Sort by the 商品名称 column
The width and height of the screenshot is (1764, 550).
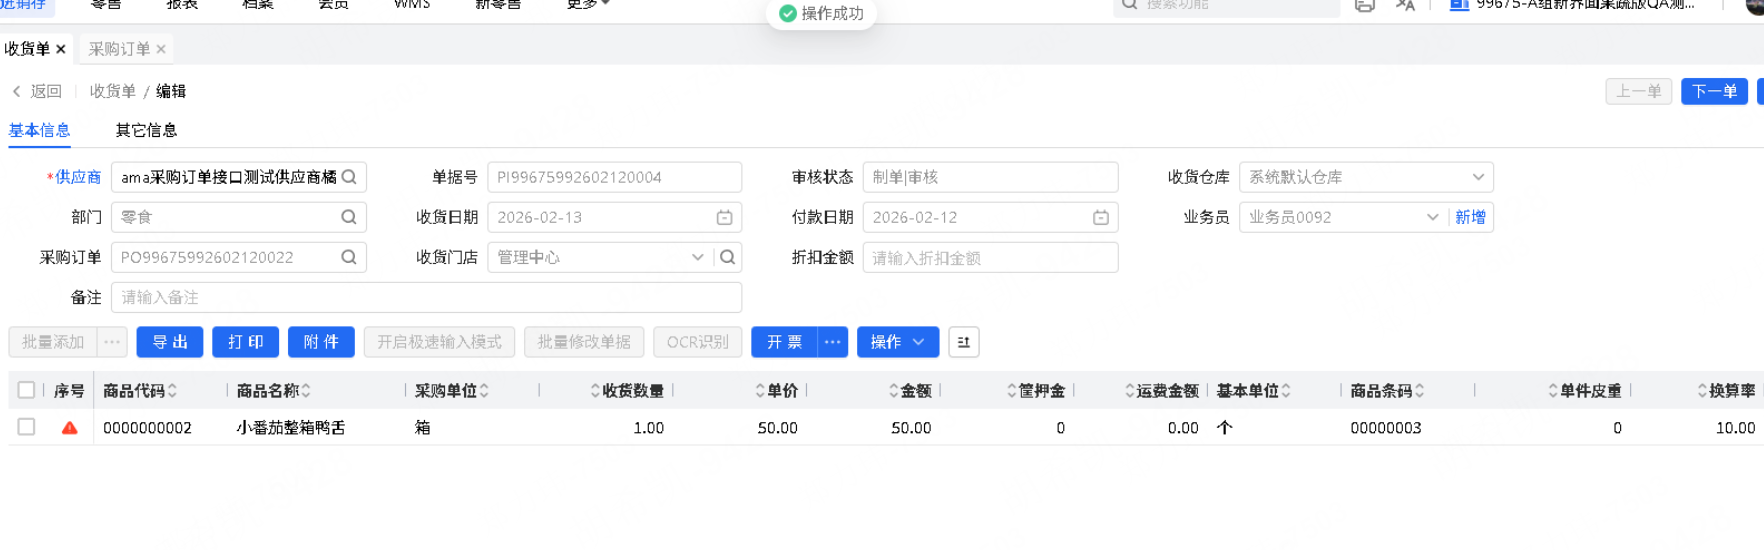(x=306, y=391)
